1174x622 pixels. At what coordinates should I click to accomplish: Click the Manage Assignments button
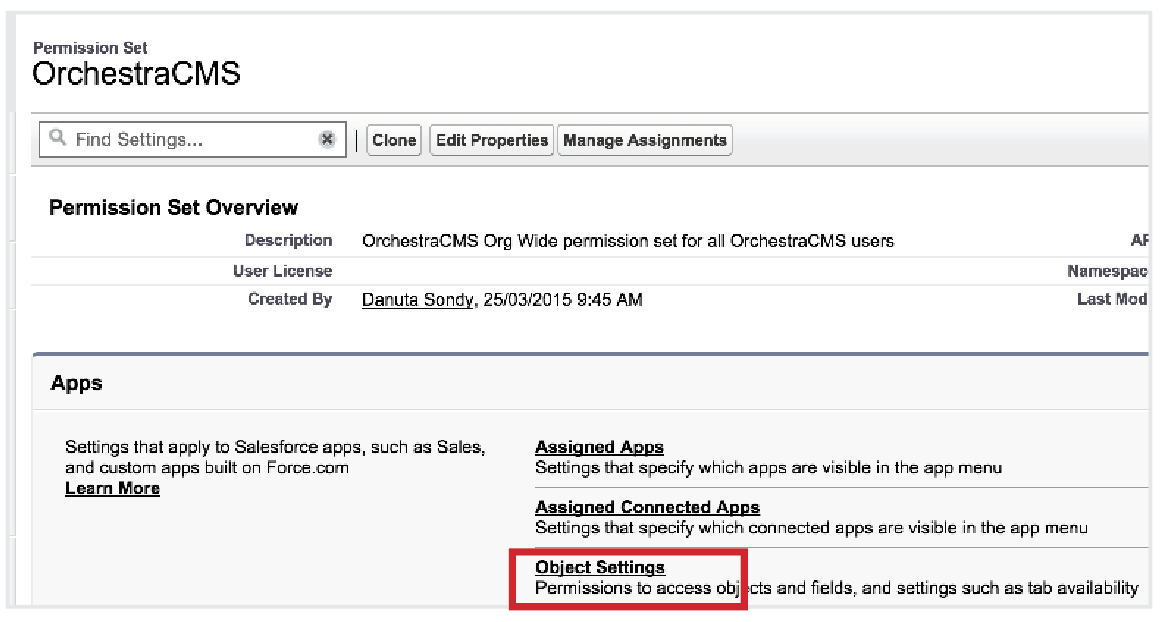[x=644, y=141]
